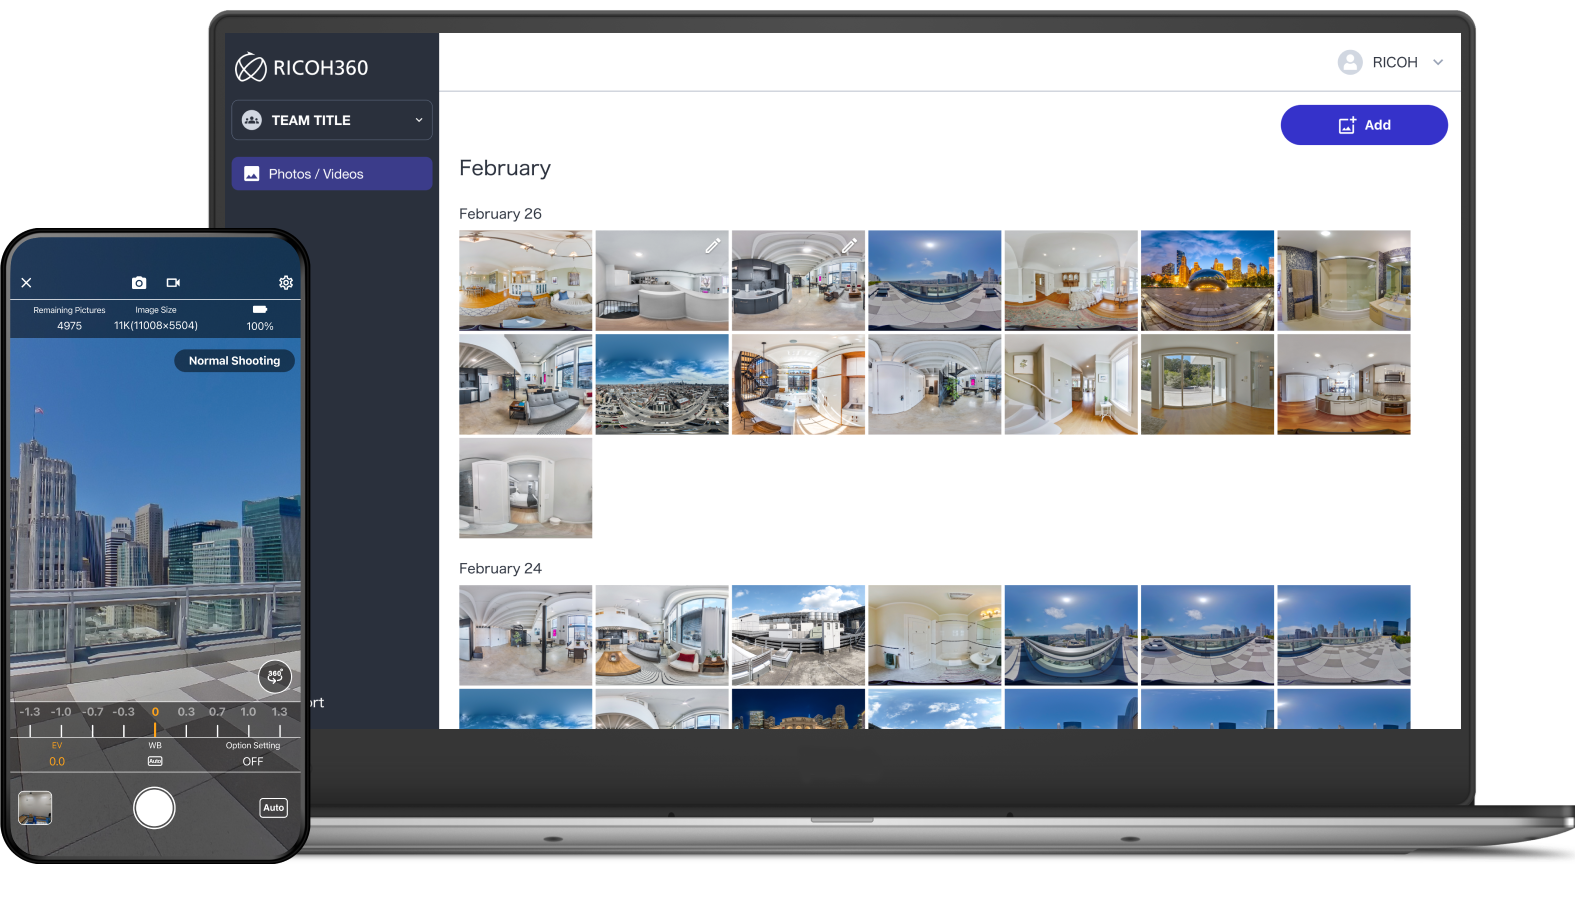
Task: Click the Add button
Action: (x=1363, y=125)
